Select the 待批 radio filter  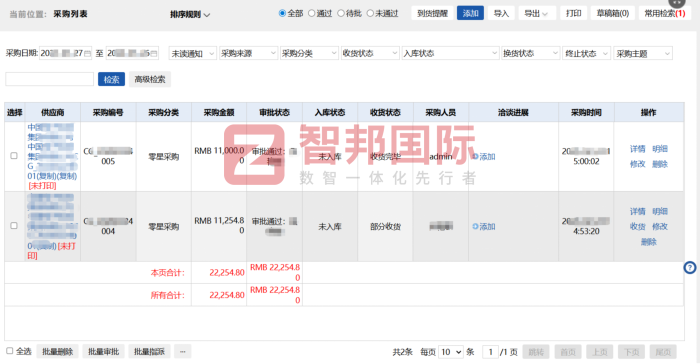point(341,13)
